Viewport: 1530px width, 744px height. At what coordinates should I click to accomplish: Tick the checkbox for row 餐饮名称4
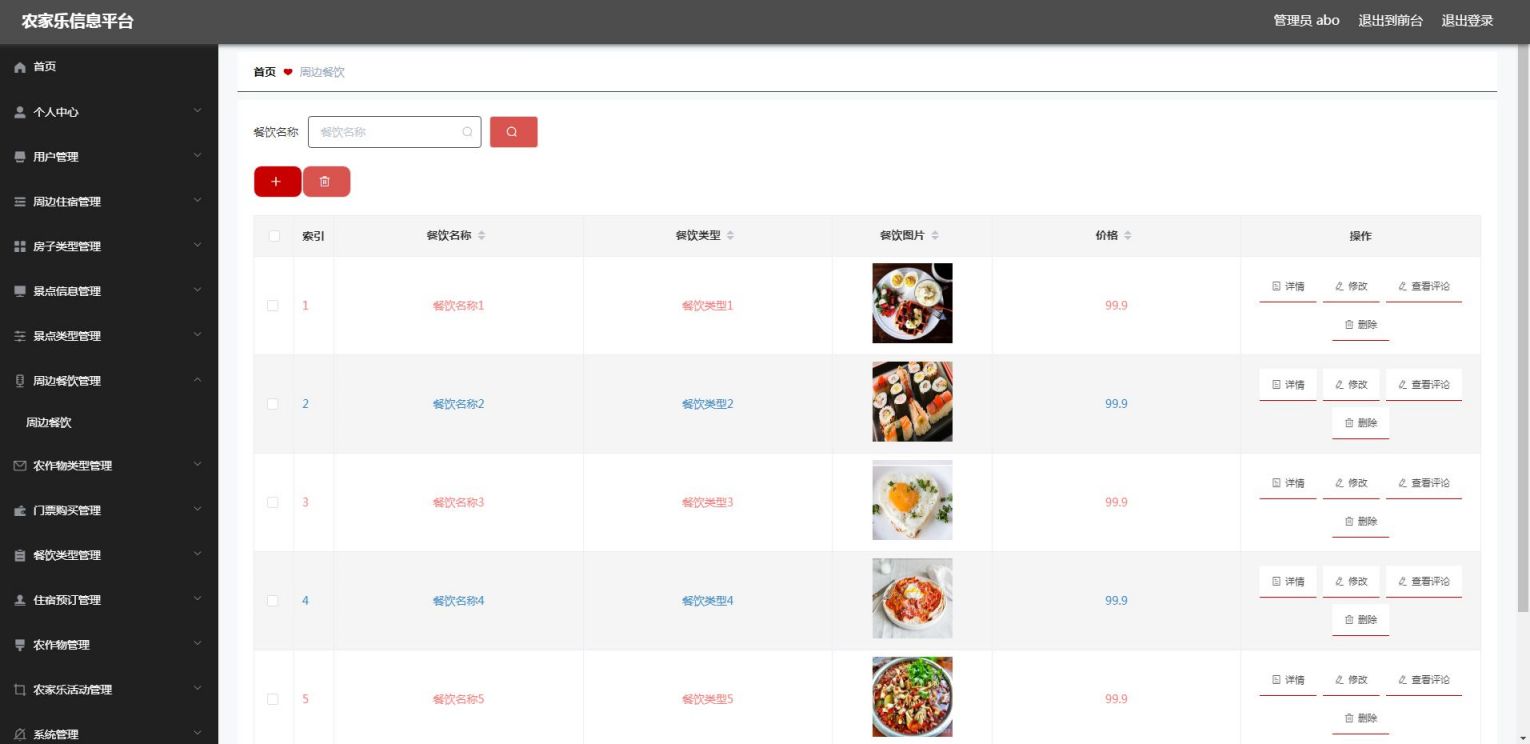pyautogui.click(x=273, y=601)
